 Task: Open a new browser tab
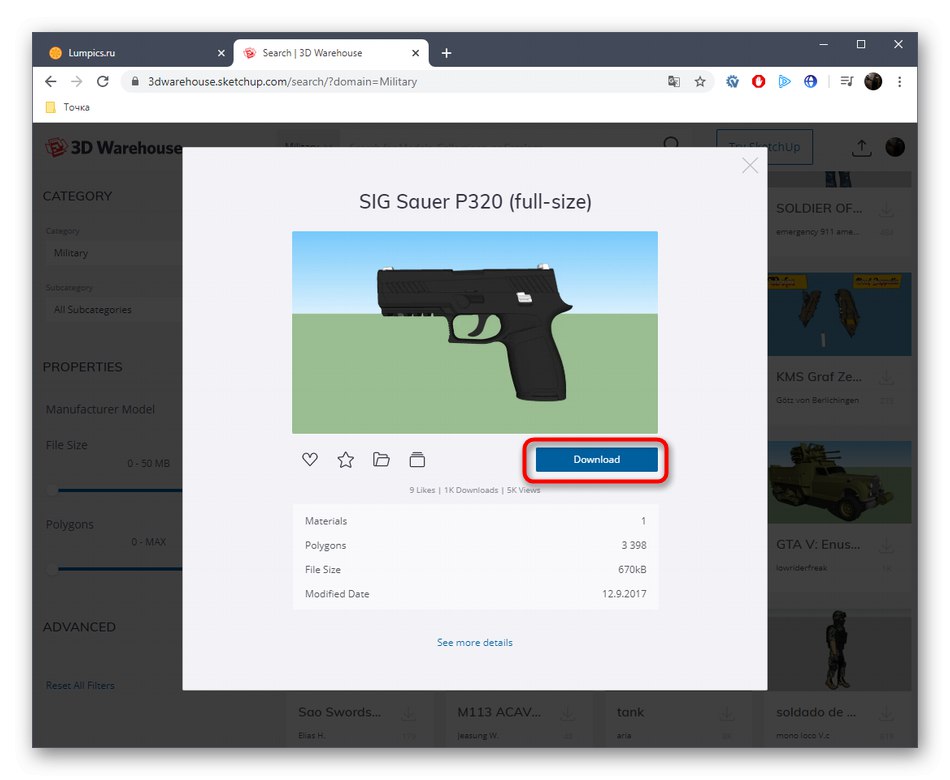pyautogui.click(x=447, y=53)
